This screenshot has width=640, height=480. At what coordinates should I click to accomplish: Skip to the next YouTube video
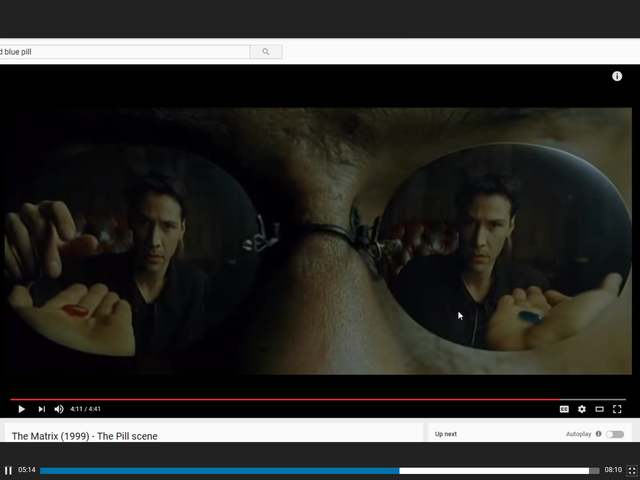click(x=42, y=409)
